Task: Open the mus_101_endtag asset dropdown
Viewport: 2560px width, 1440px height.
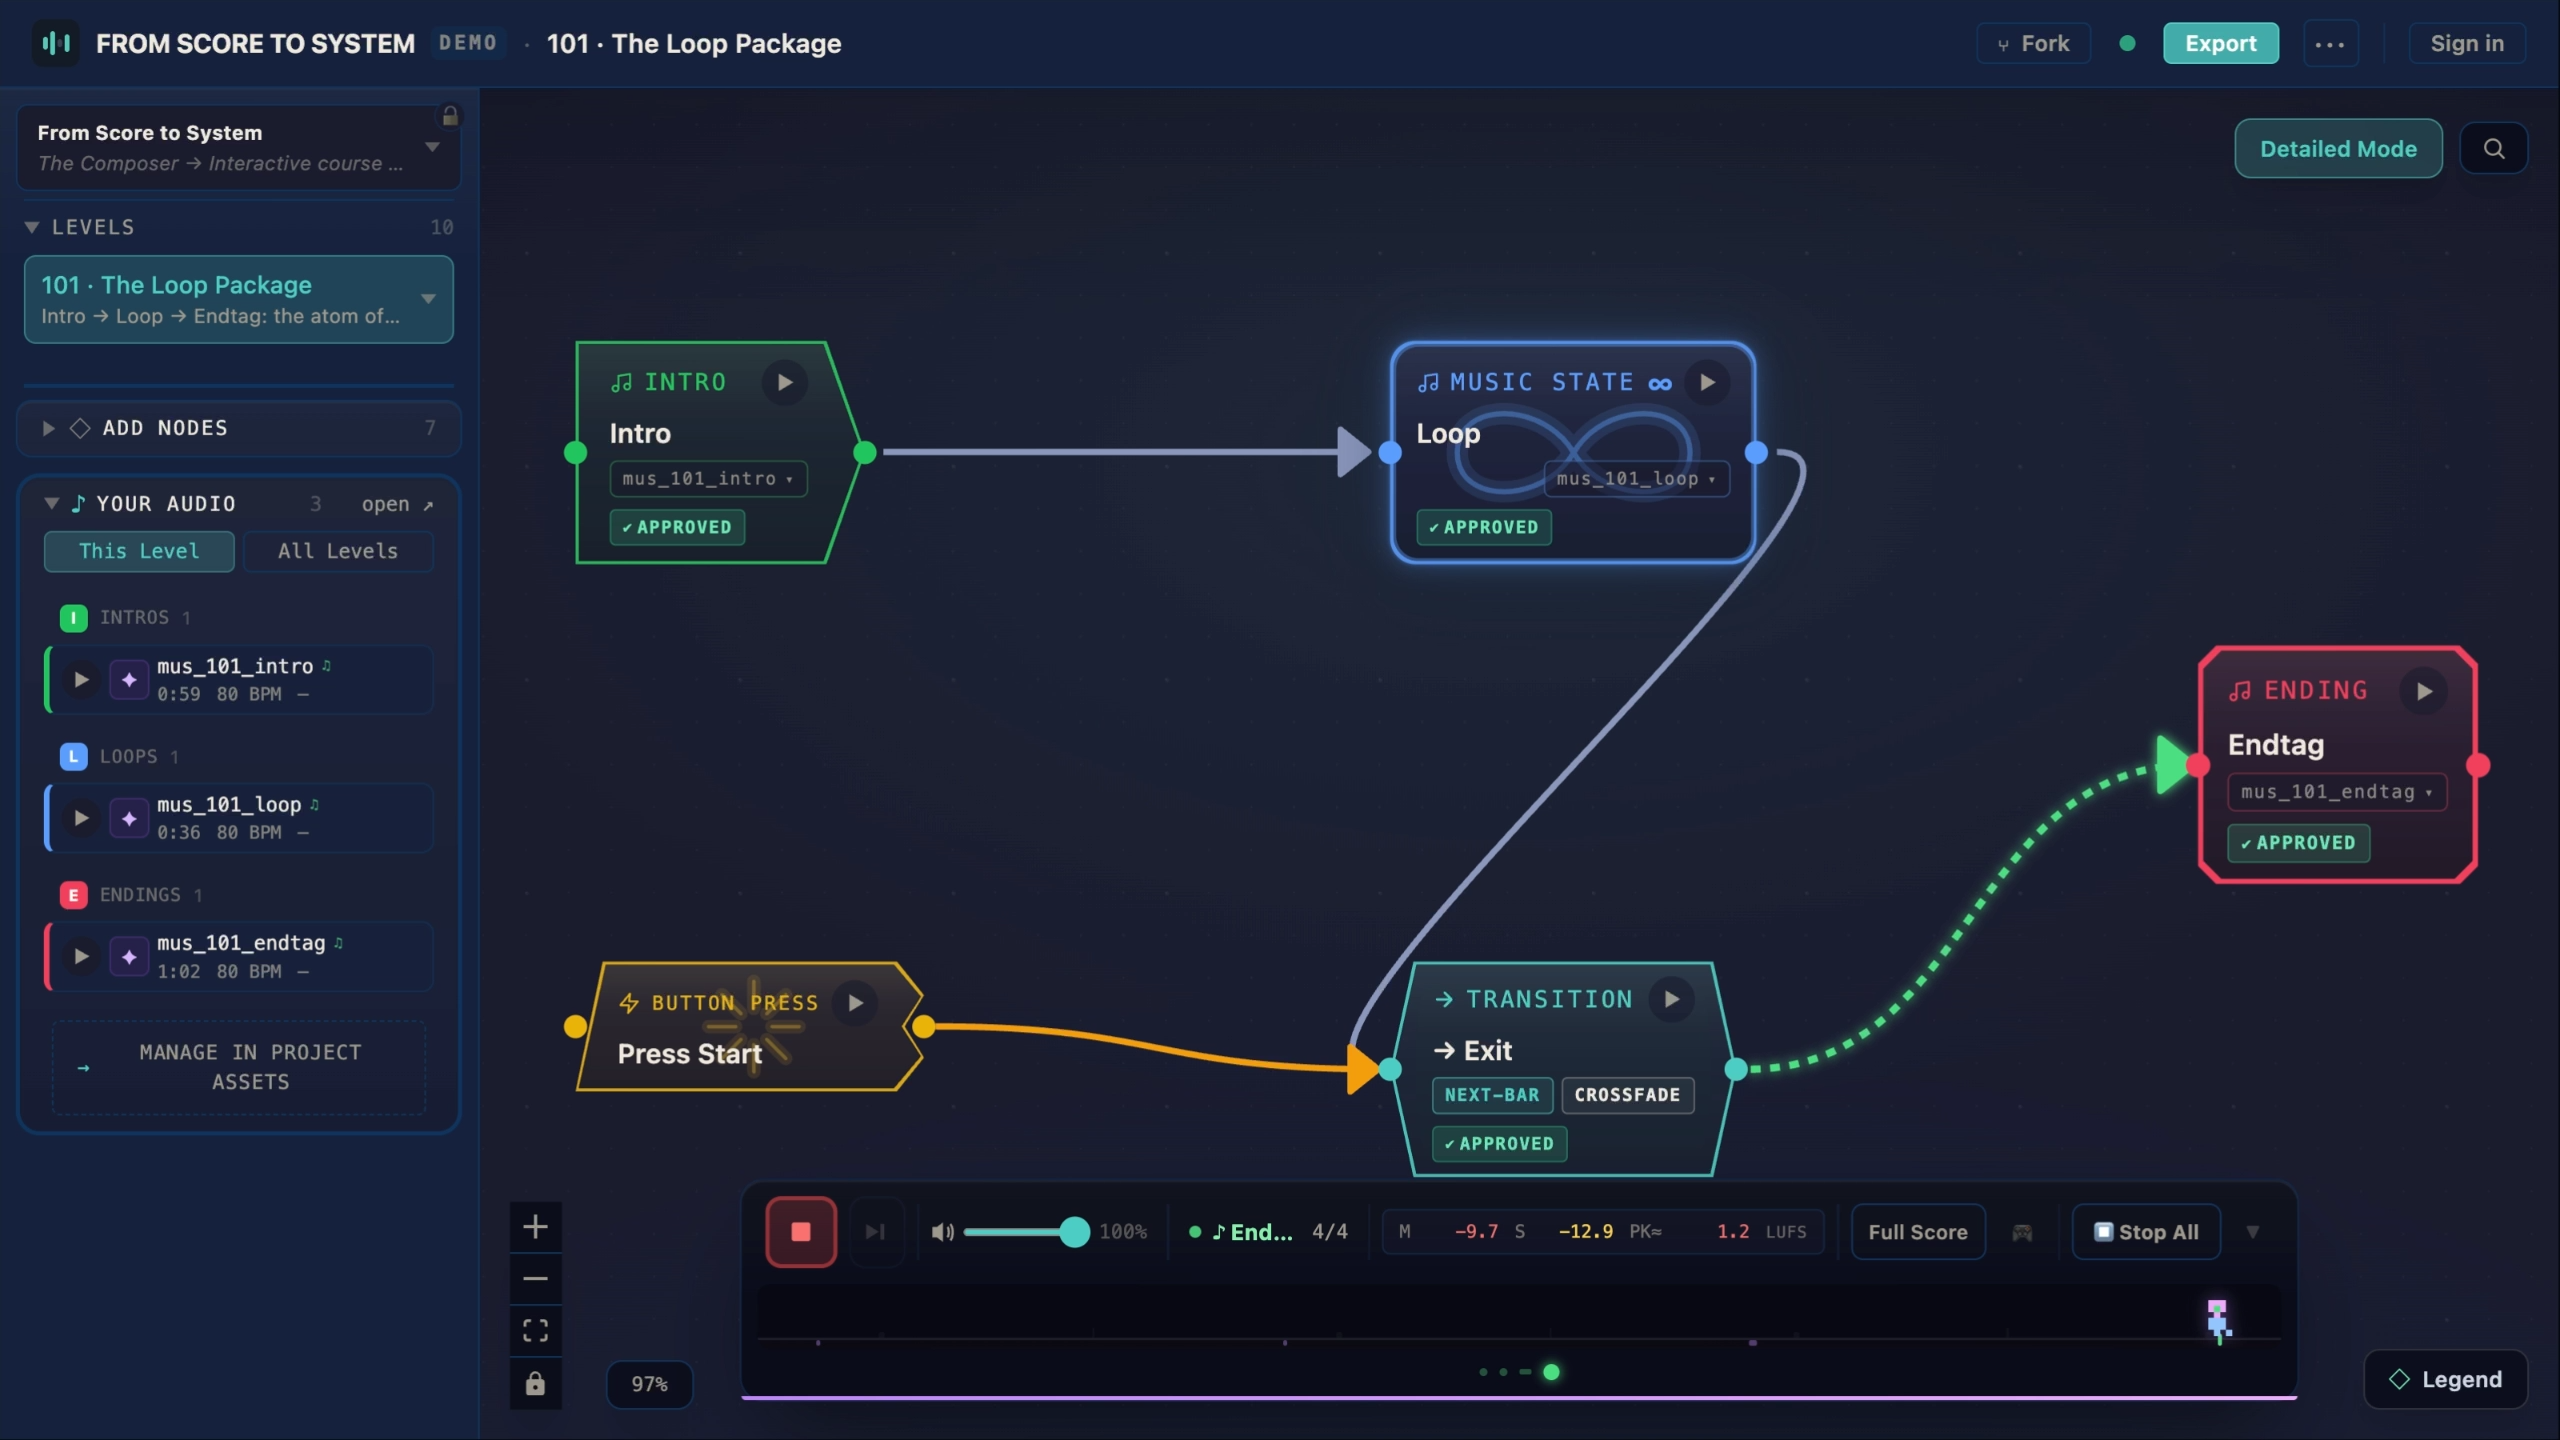Action: (x=2337, y=792)
